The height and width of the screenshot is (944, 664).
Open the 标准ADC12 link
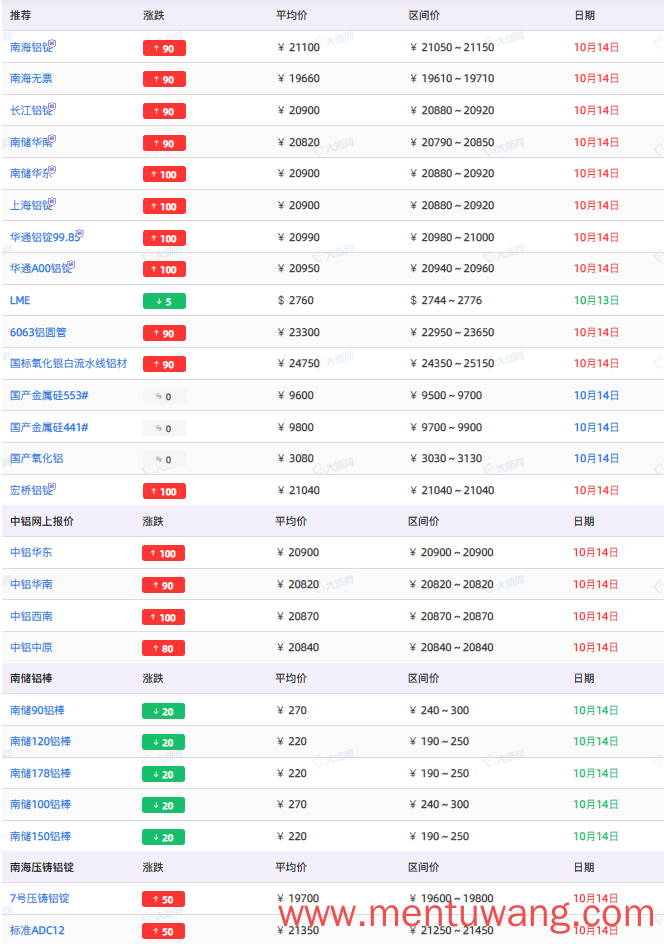click(x=37, y=931)
